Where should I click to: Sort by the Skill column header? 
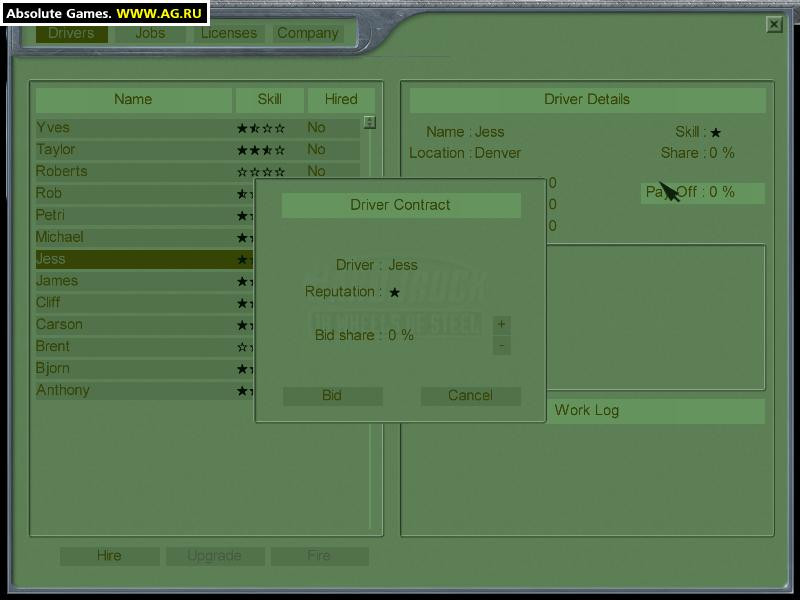269,100
